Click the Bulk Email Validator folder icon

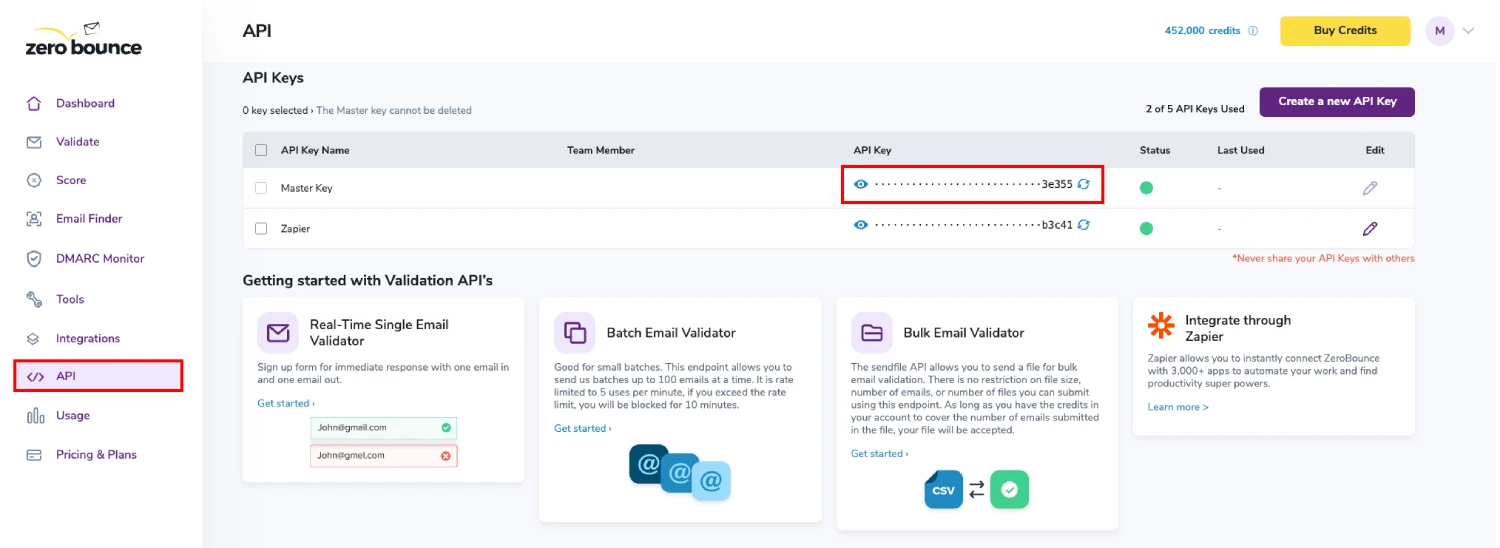[x=872, y=333]
